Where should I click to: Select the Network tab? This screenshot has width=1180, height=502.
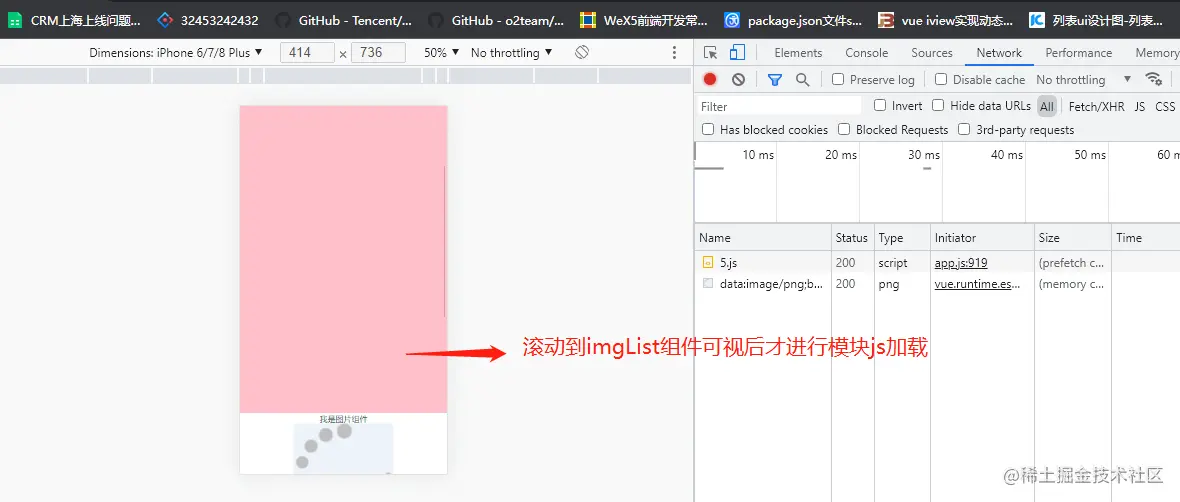tap(999, 53)
